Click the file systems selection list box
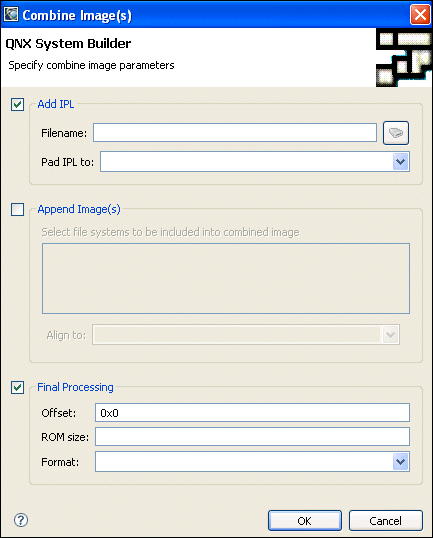 click(x=226, y=278)
